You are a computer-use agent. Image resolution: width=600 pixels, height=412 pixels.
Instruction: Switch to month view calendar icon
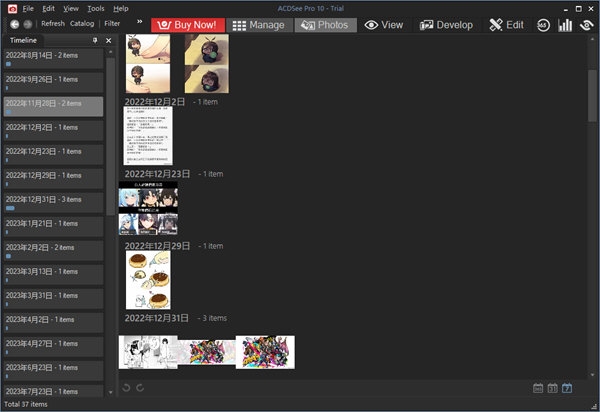tap(553, 388)
